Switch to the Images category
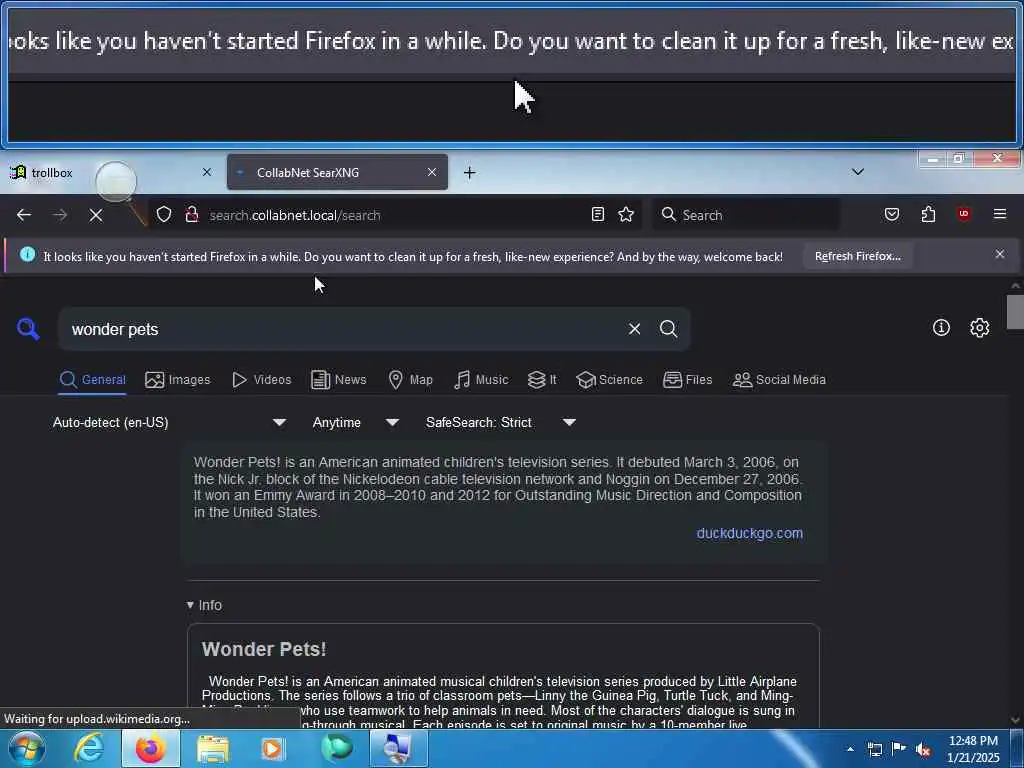This screenshot has width=1024, height=768. (178, 379)
